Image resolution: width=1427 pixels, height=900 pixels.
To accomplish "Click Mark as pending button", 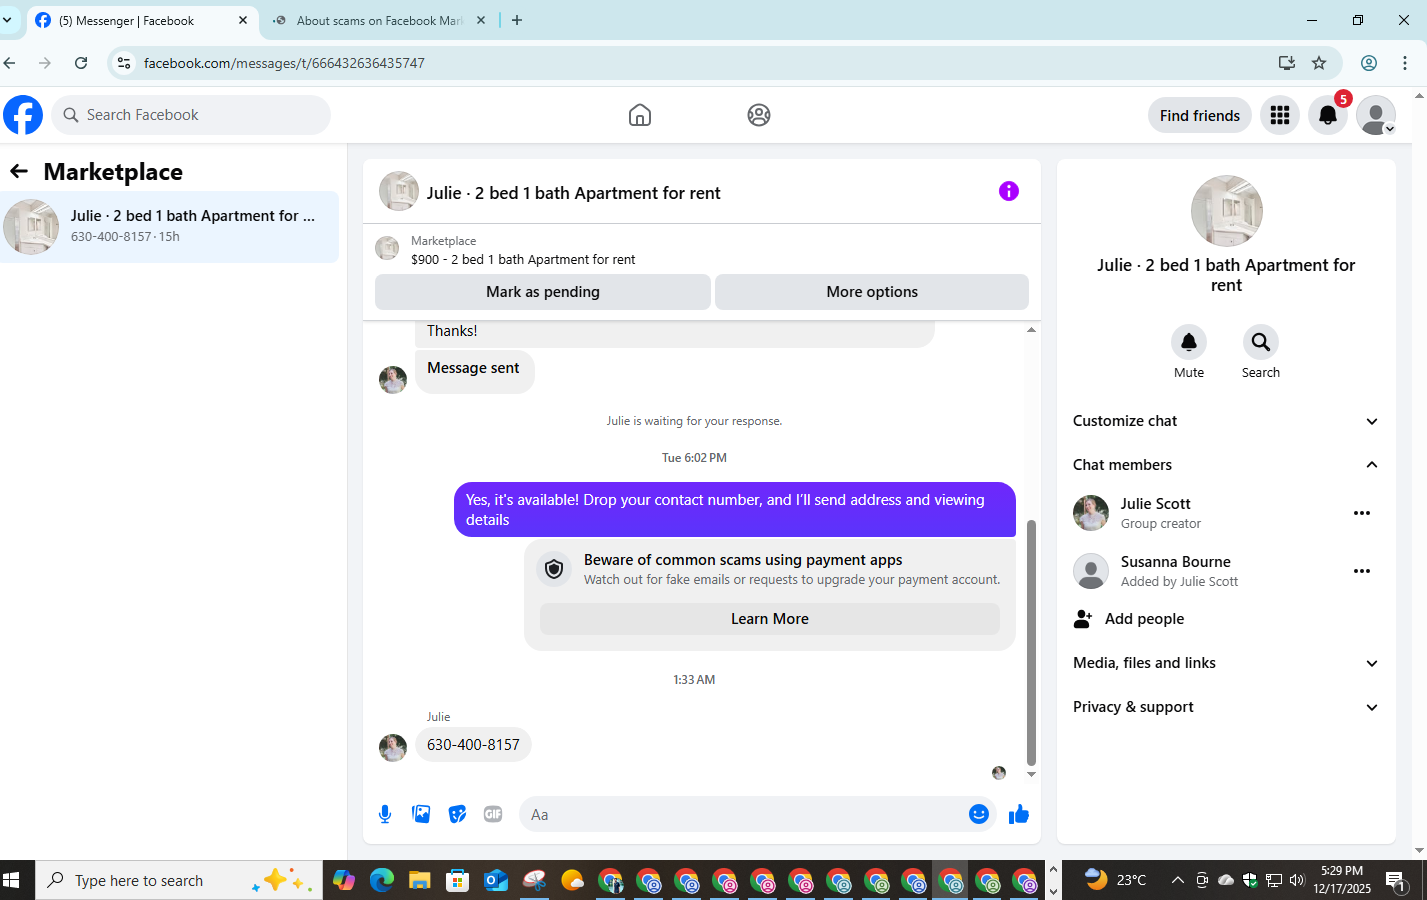I will (x=543, y=292).
